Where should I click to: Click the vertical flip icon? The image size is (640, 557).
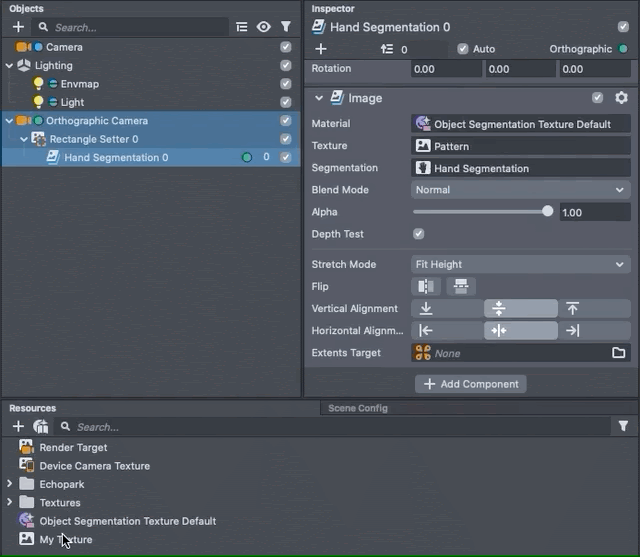(x=460, y=287)
